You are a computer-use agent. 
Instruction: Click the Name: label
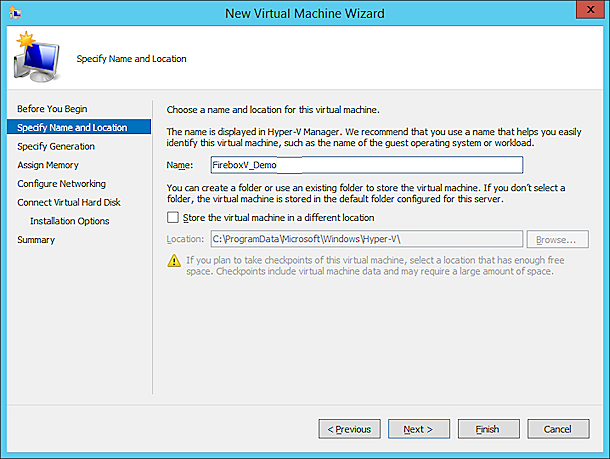180,165
